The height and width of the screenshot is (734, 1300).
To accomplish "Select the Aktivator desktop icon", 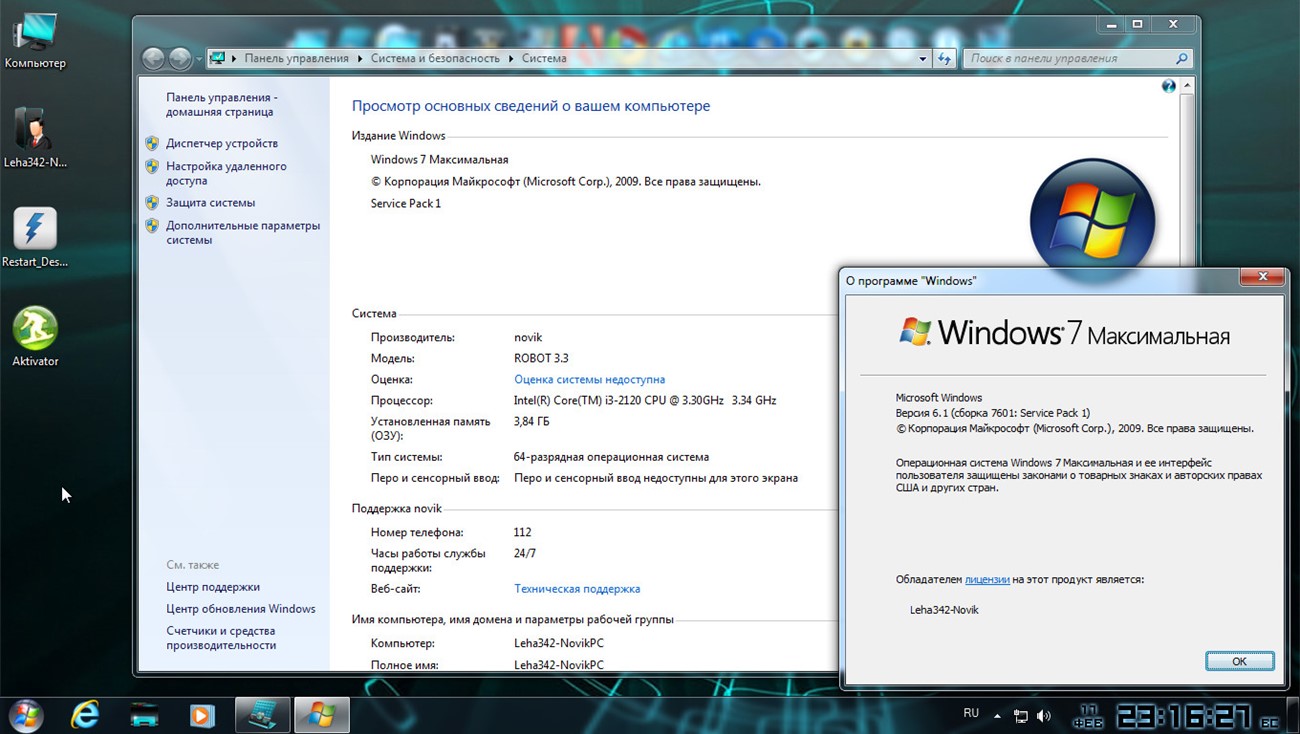I will tap(35, 337).
